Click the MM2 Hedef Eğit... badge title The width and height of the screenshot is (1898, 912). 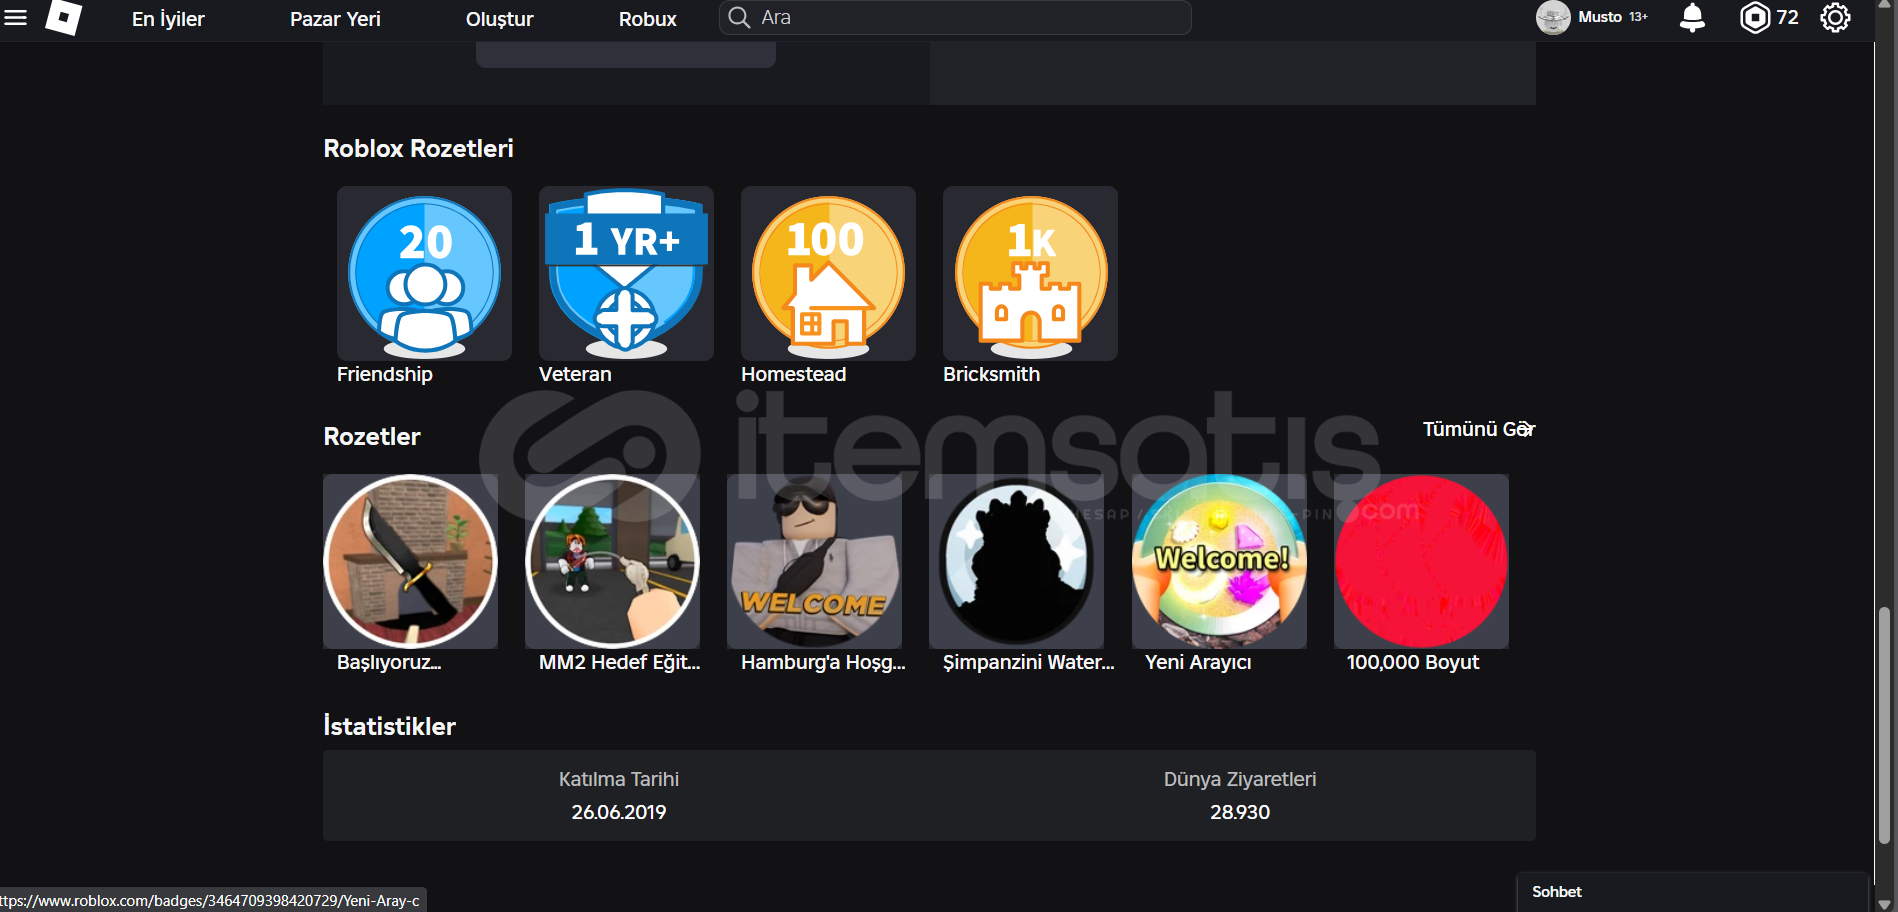click(620, 662)
